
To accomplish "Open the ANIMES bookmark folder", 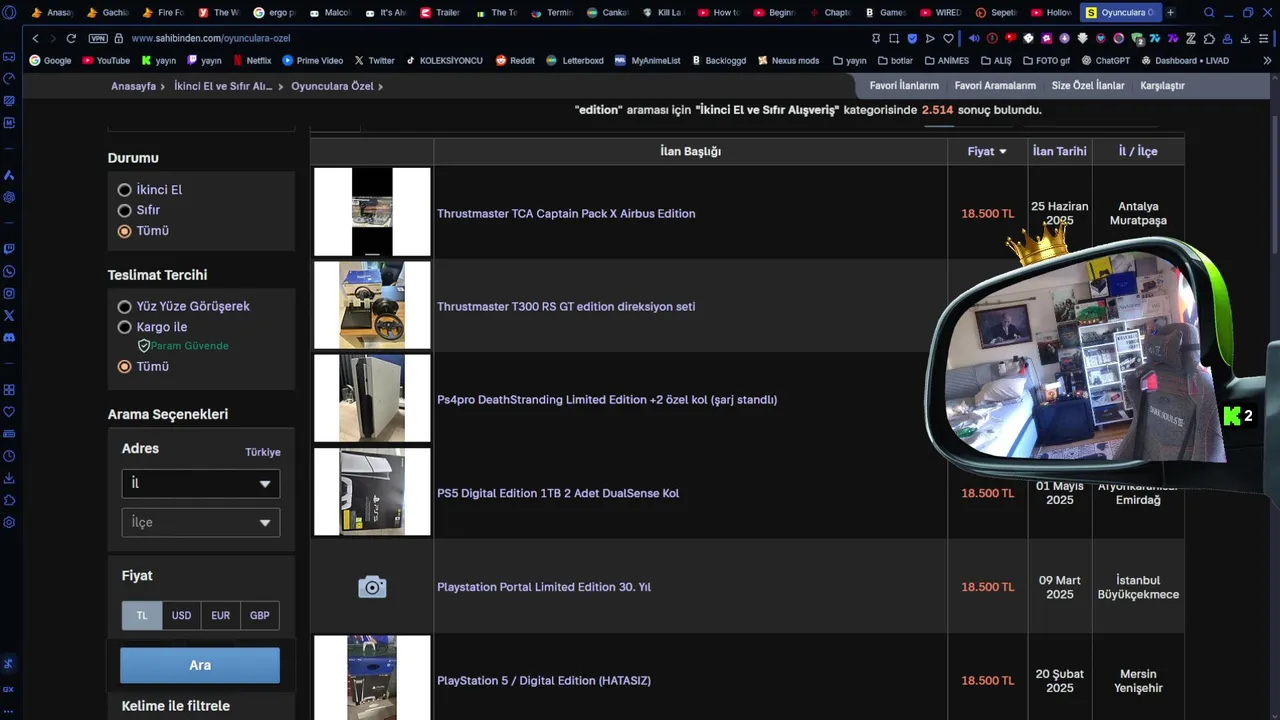I will pyautogui.click(x=946, y=60).
